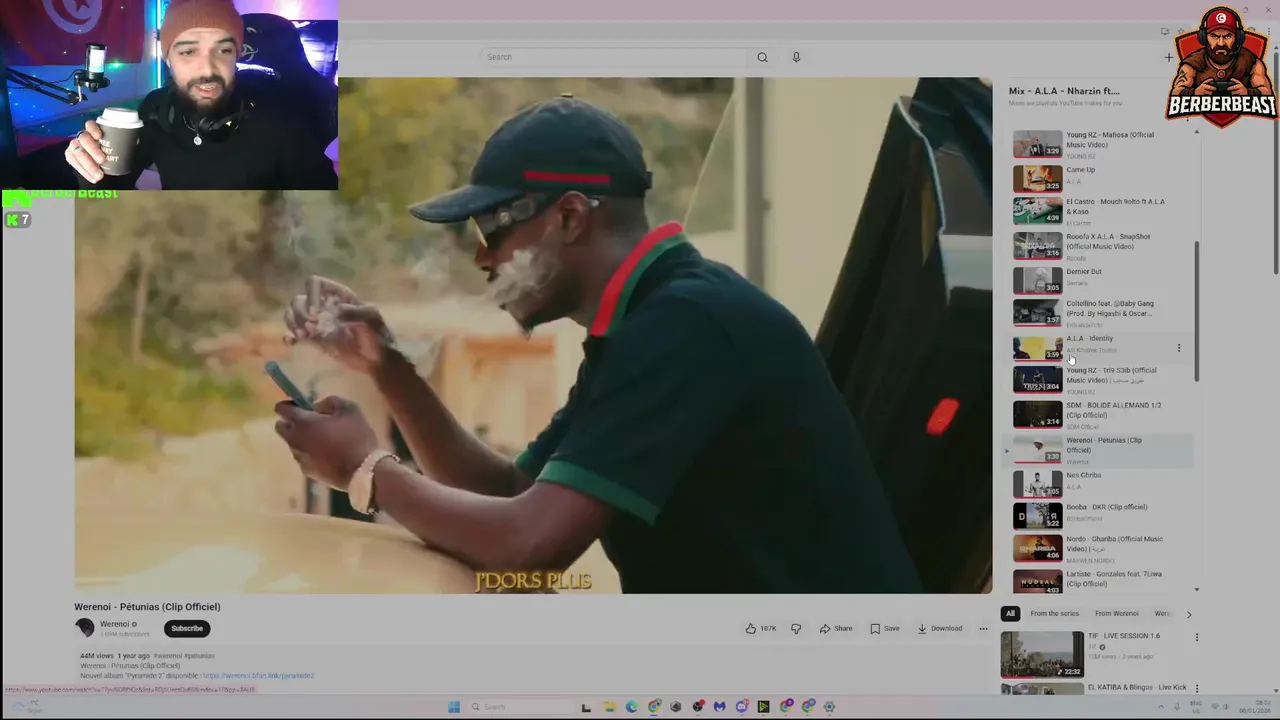Open Werenoi channel name link
The width and height of the screenshot is (1280, 720).
point(114,624)
